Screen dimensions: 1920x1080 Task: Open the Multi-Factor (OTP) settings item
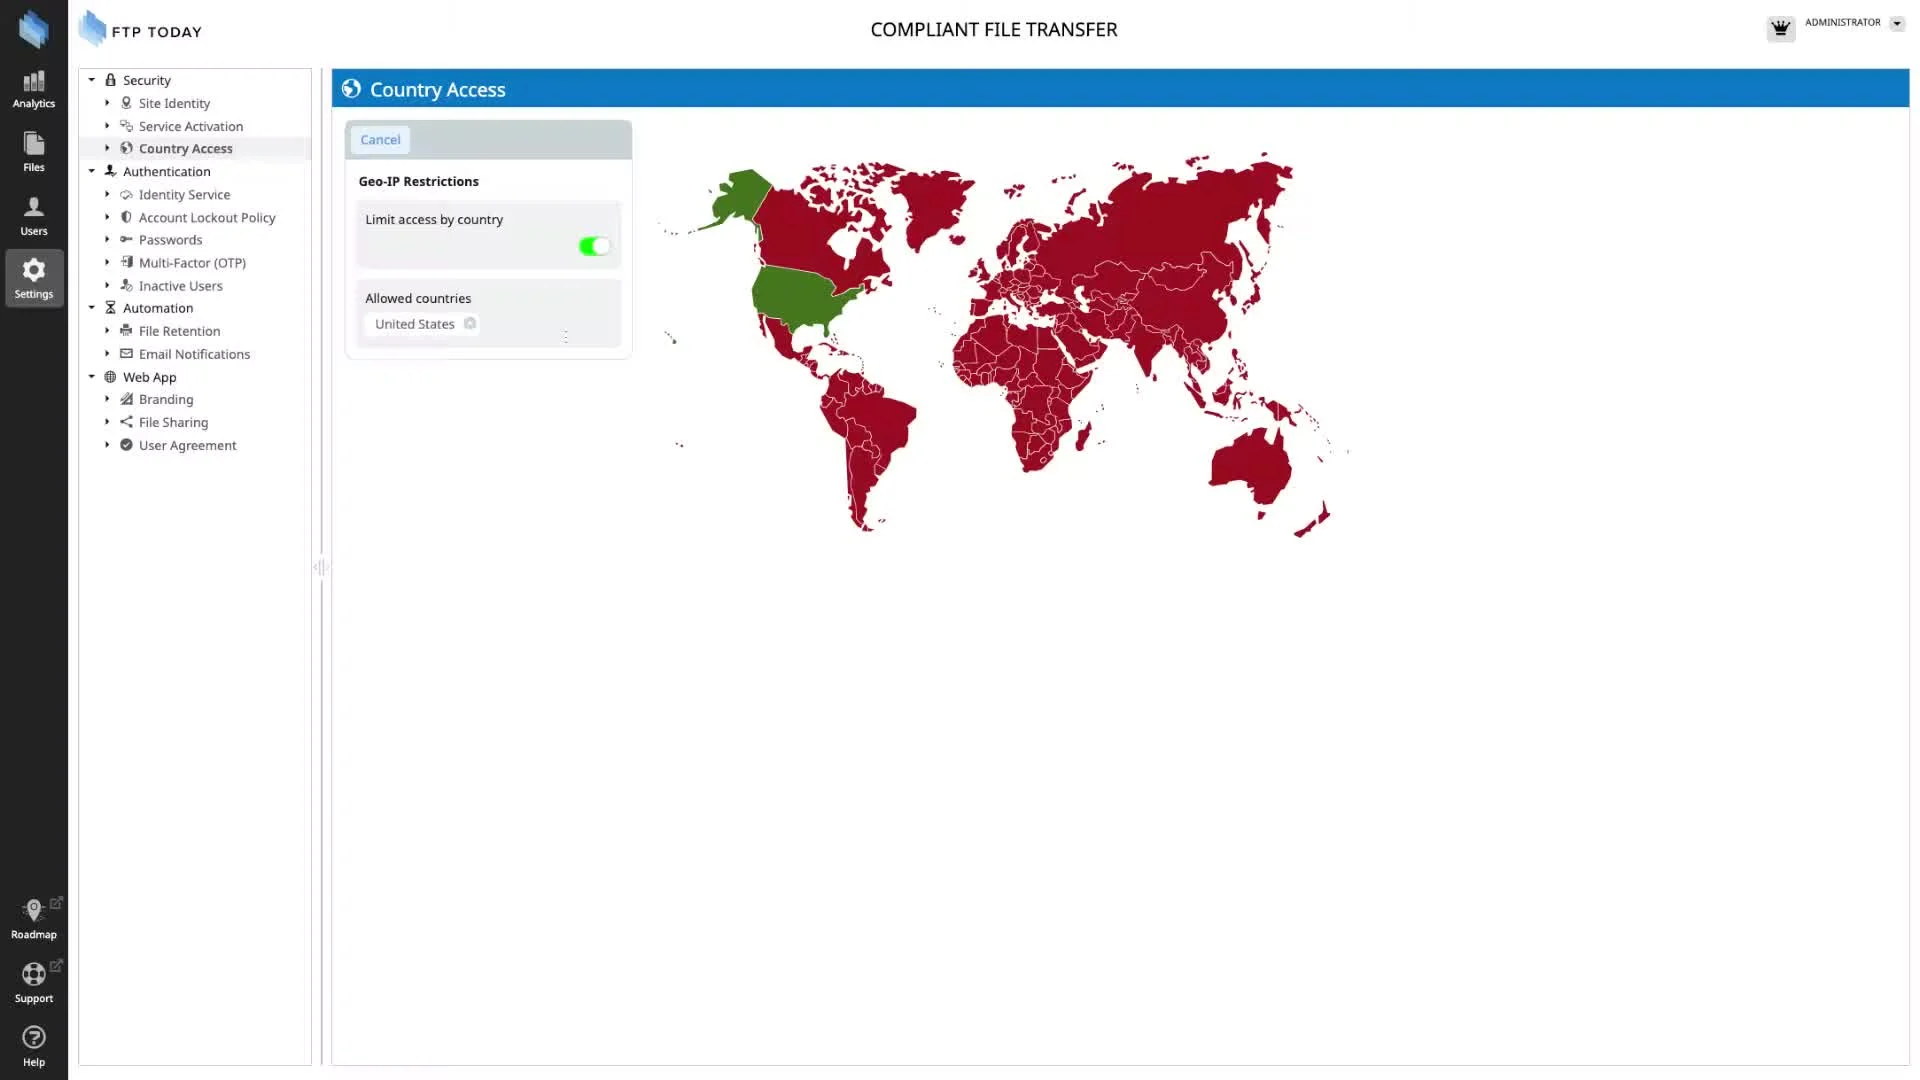tap(192, 263)
